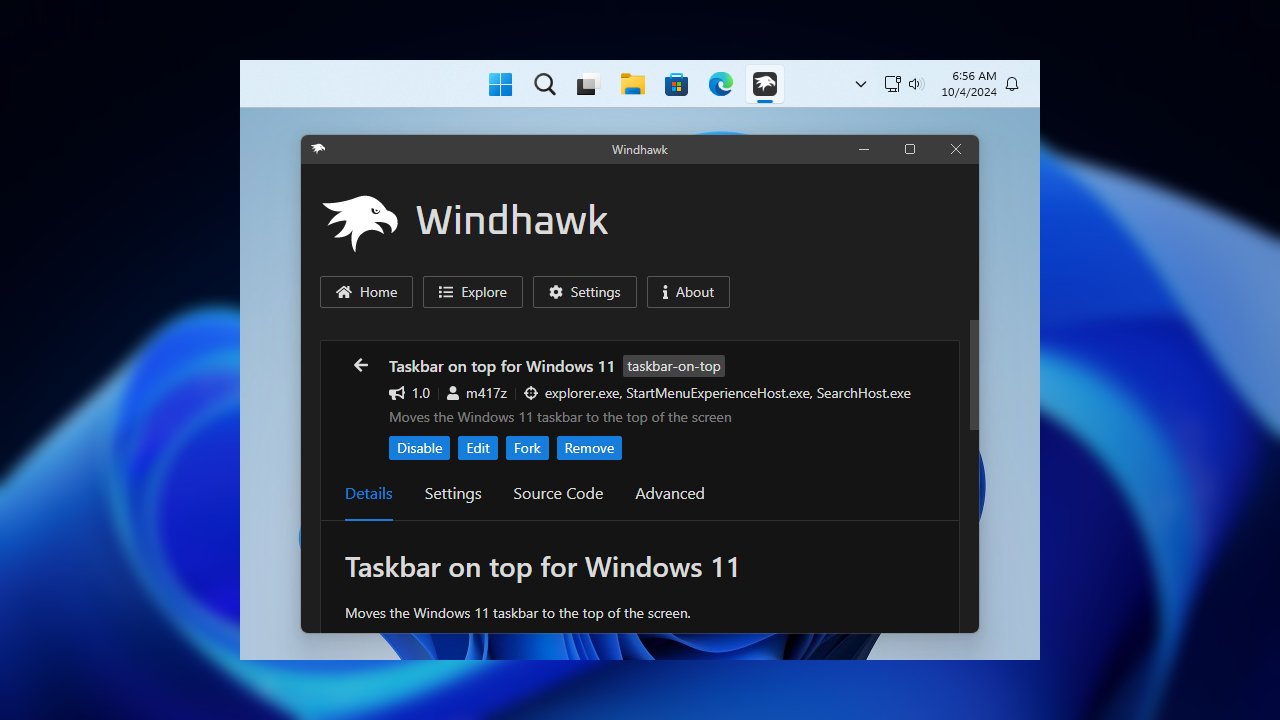Go back using left arrow

click(361, 366)
